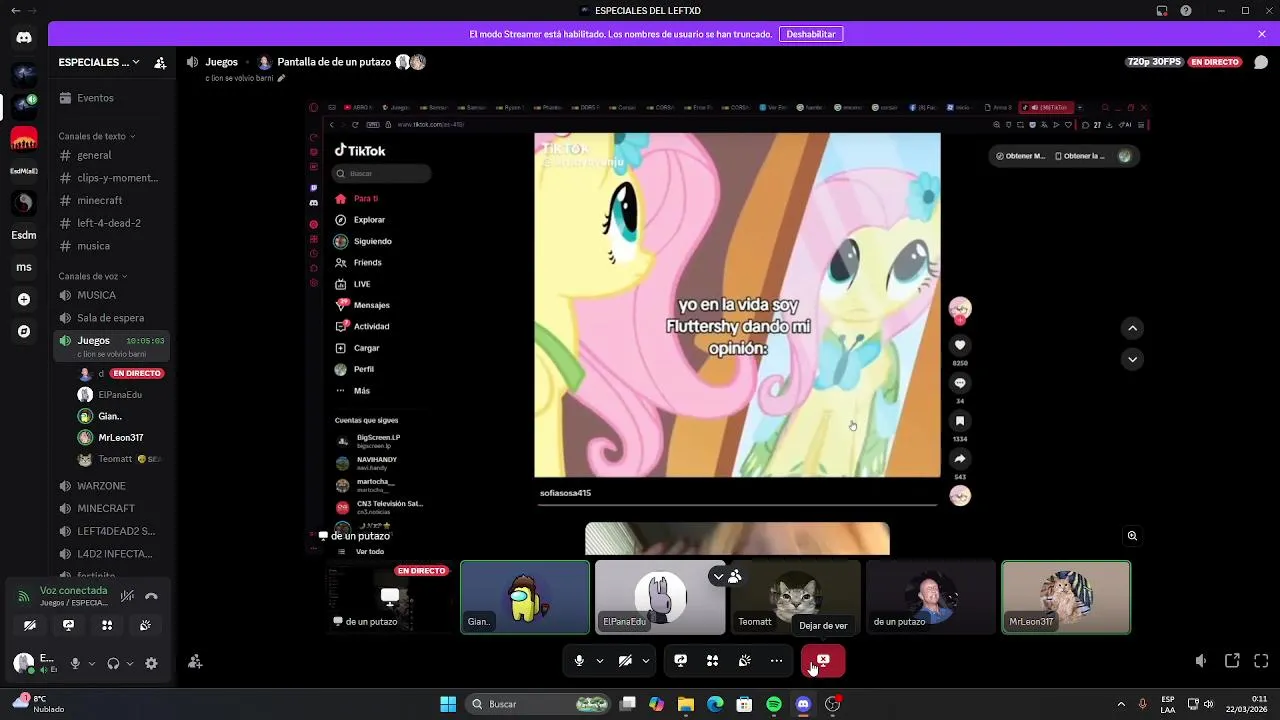This screenshot has height=720, width=1280.
Task: Show the voice channel chat icon
Action: click(x=1261, y=62)
